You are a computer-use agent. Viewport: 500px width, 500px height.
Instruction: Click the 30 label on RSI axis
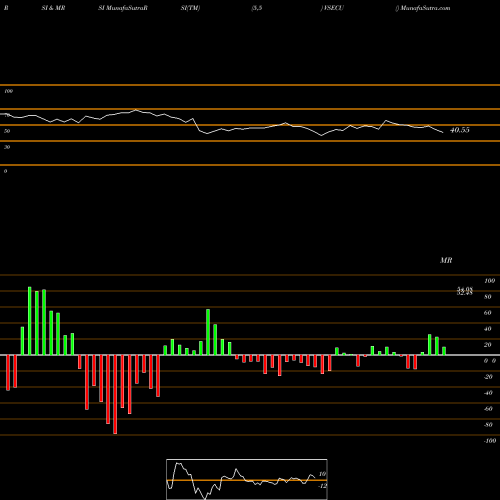(7, 147)
